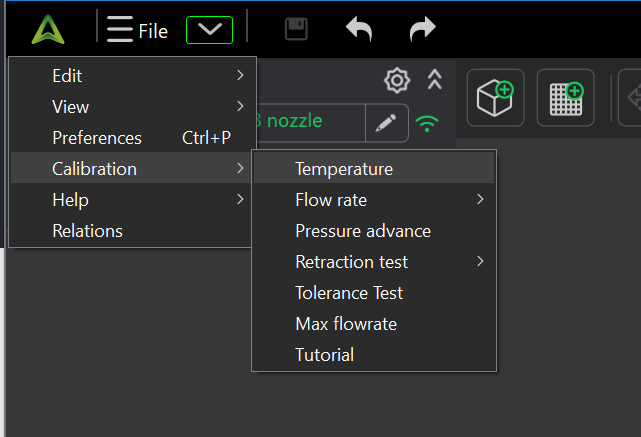Viewport: 641px width, 437px height.
Task: Open the green dropdown arrow next to File
Action: pyautogui.click(x=209, y=30)
